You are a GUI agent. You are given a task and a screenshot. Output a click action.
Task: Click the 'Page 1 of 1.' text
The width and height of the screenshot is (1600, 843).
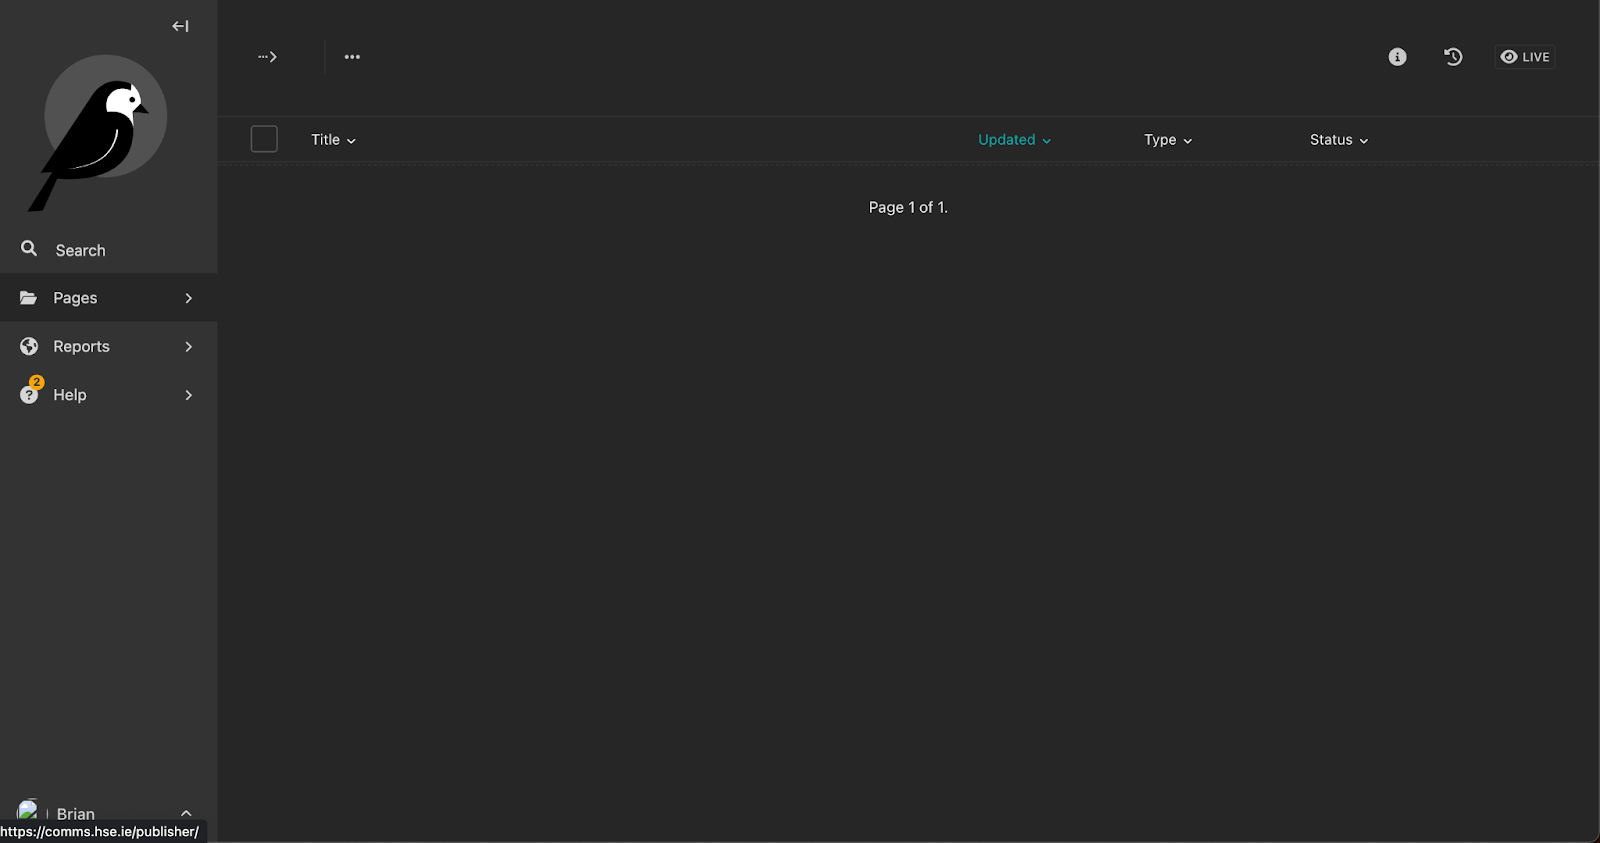coord(908,207)
